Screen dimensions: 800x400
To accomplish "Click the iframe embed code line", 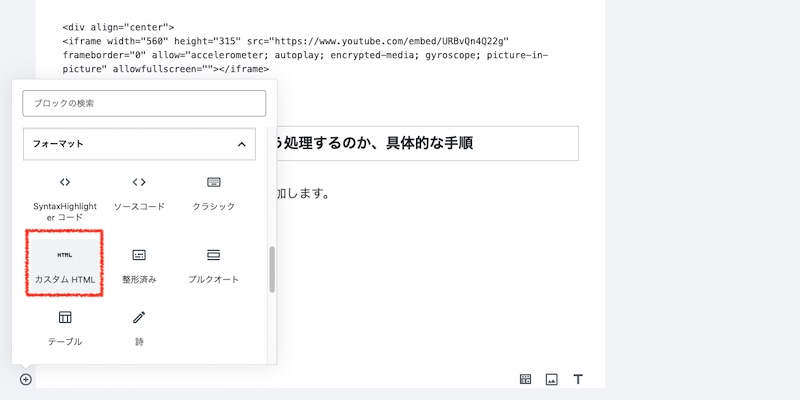I will pyautogui.click(x=305, y=55).
